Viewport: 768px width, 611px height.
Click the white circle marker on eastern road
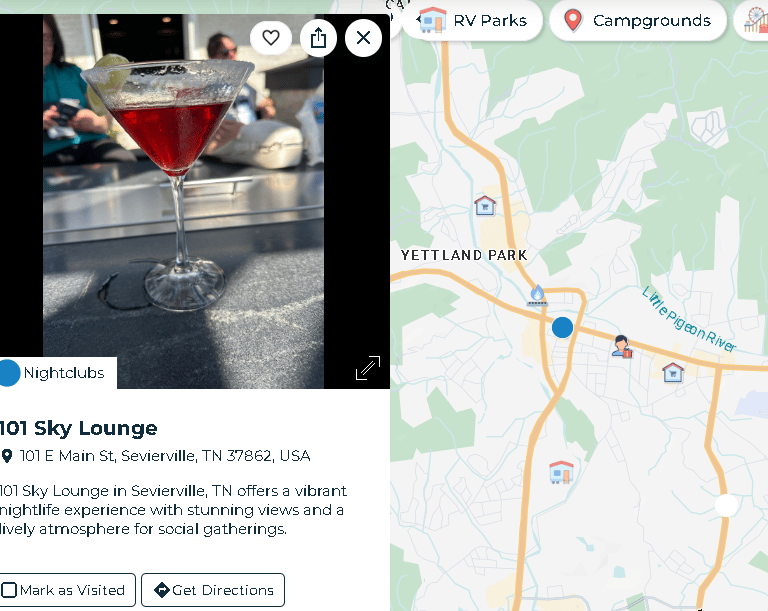point(726,506)
